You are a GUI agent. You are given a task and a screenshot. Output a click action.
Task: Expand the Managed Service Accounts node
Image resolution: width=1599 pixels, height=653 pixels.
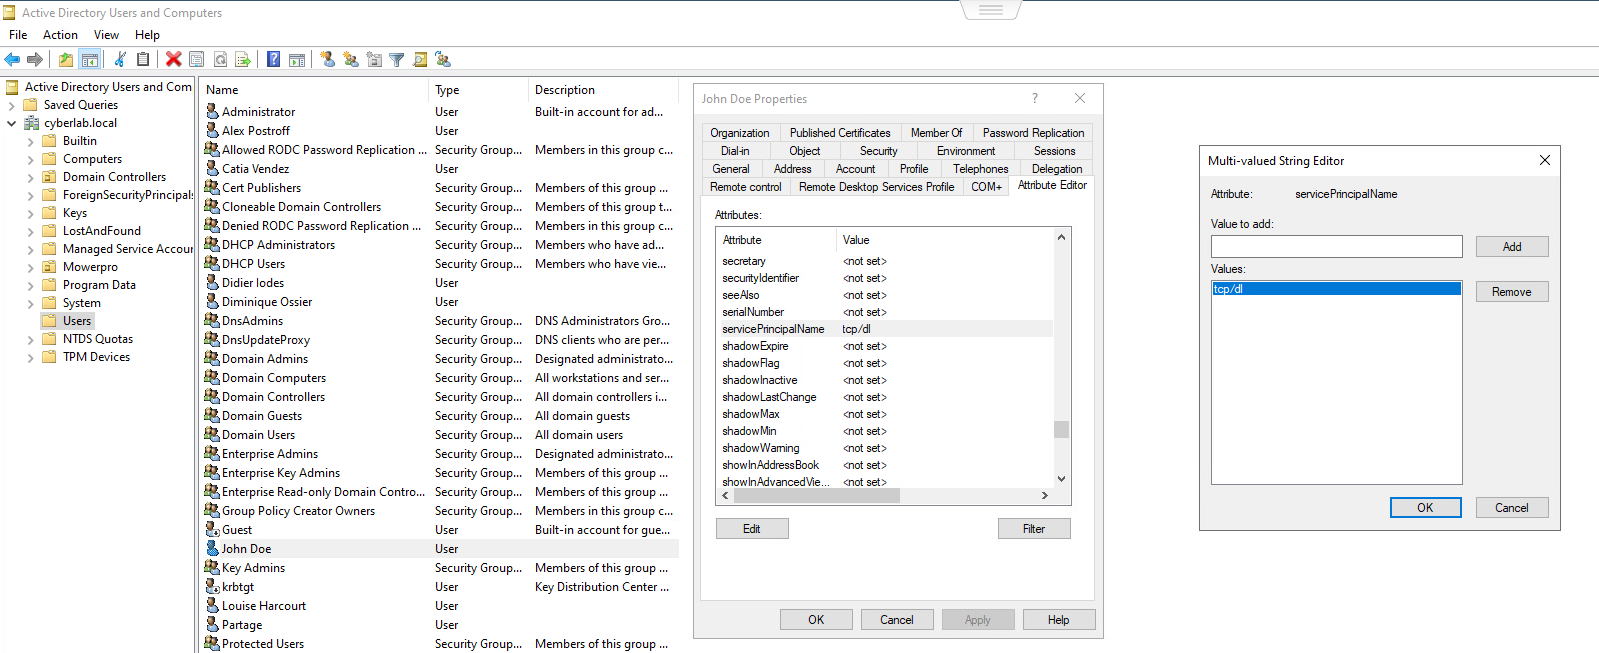point(30,250)
